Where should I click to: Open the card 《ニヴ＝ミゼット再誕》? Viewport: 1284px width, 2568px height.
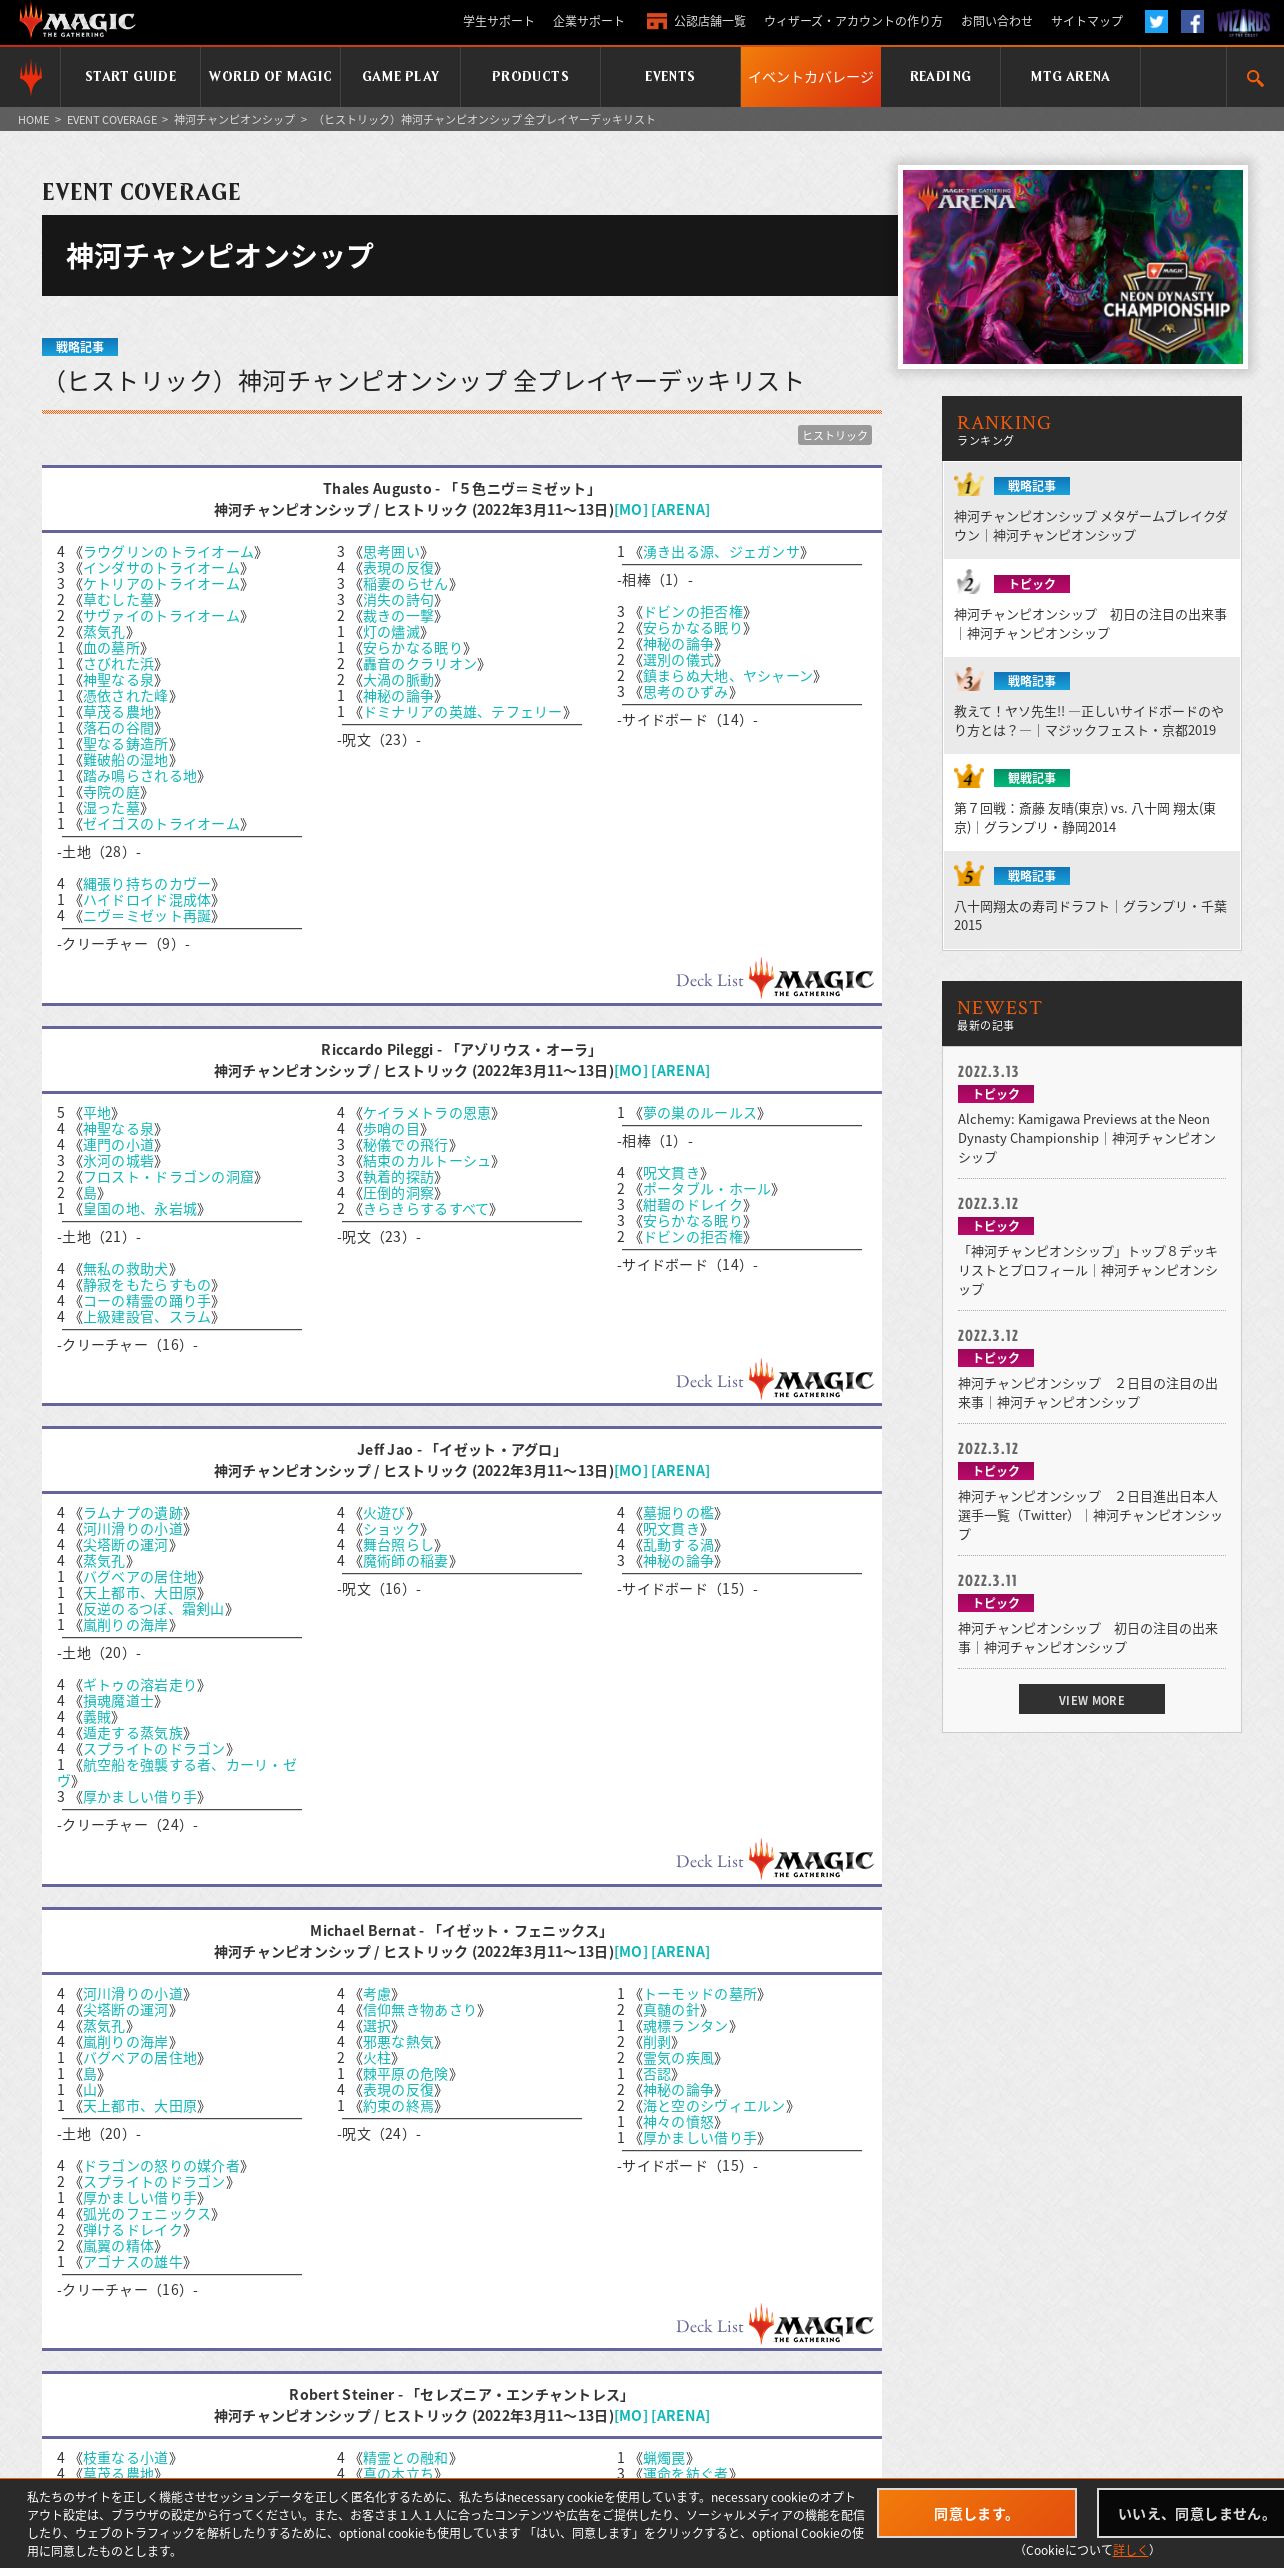tap(146, 916)
